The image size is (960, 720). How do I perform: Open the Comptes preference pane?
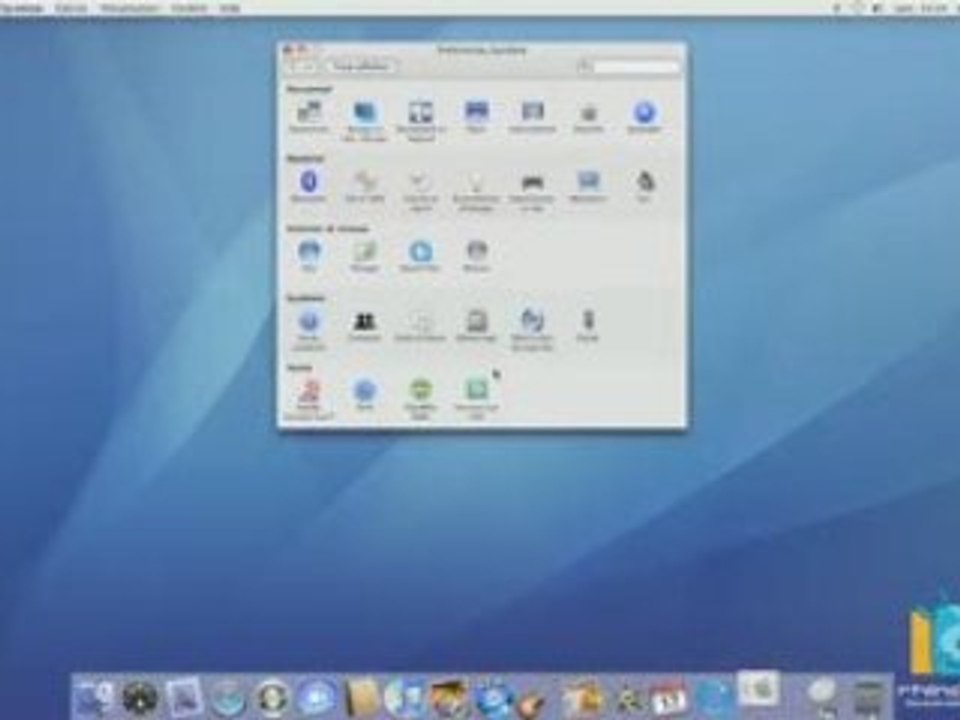tap(364, 325)
